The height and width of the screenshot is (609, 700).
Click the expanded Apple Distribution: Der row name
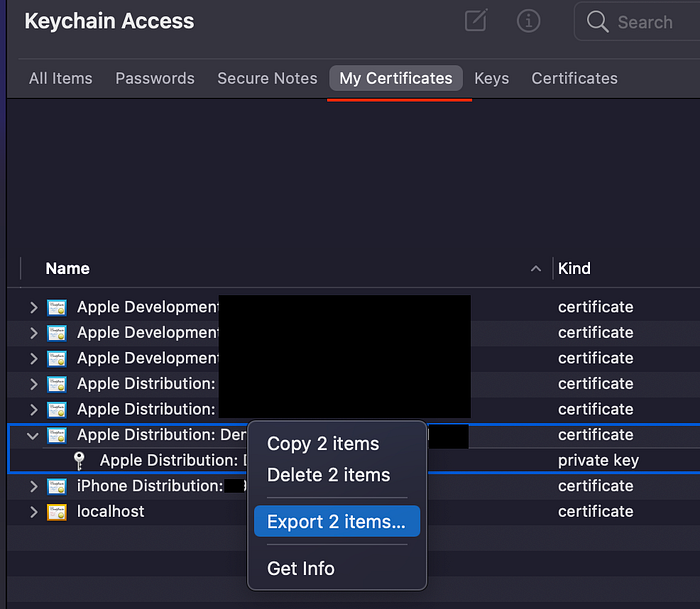[x=162, y=435]
